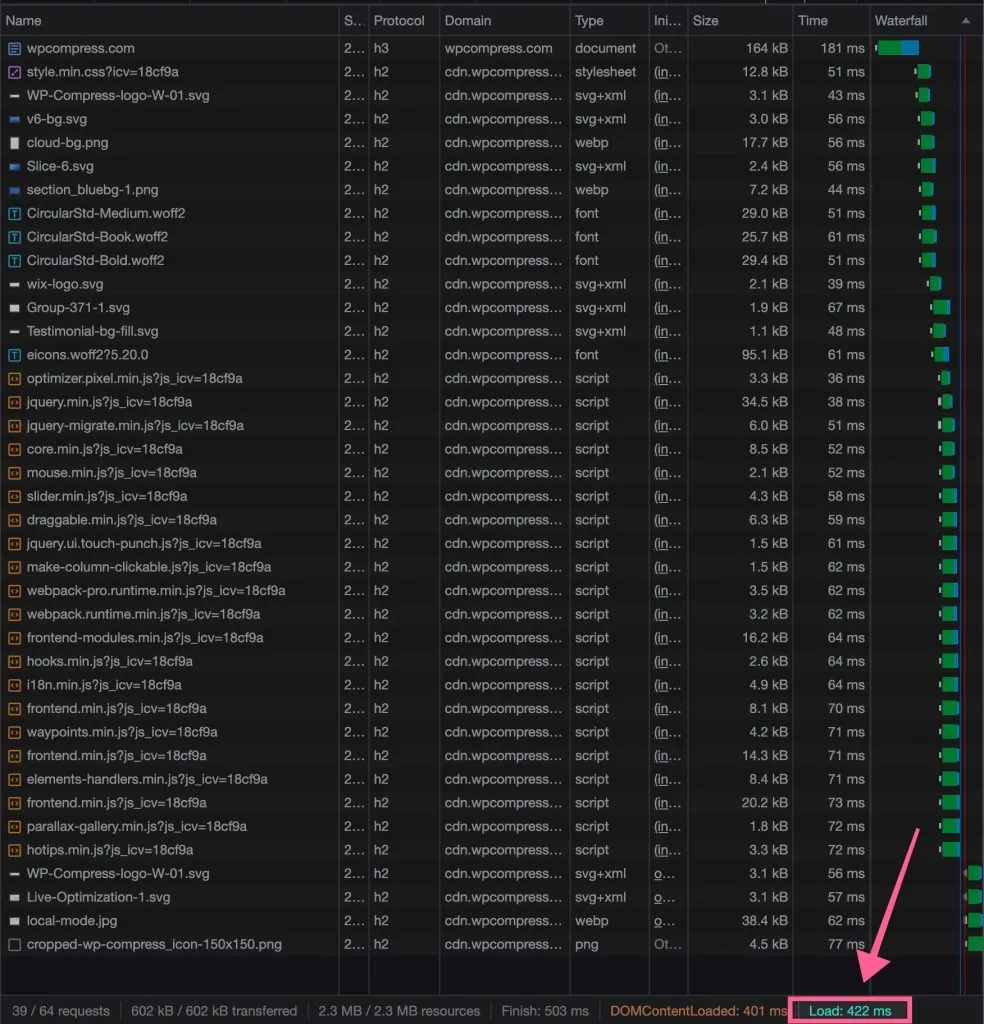This screenshot has width=984, height=1024.
Task: Click script icon for hotips.min.js
Action: (14, 850)
